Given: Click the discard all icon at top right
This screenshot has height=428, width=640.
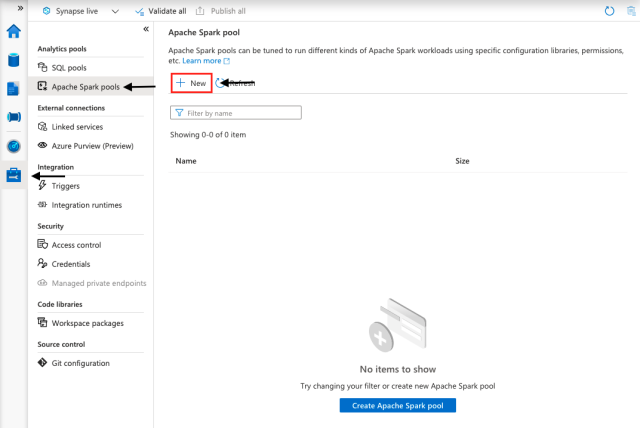Looking at the screenshot, I should pyautogui.click(x=631, y=11).
